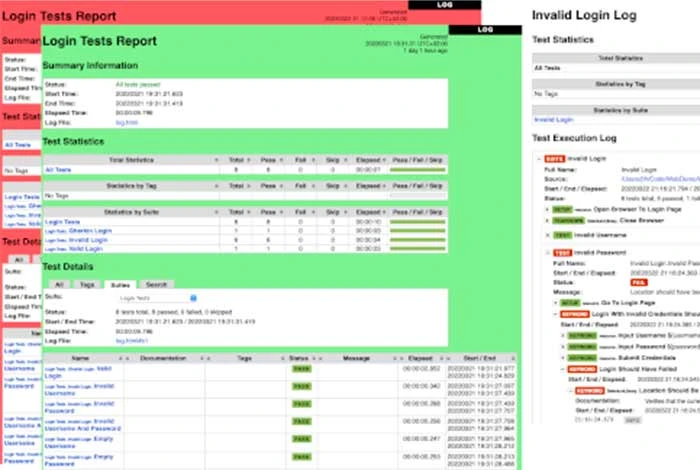This screenshot has height=470, width=700.
Task: Sort test details table by Status column
Action: pos(299,358)
